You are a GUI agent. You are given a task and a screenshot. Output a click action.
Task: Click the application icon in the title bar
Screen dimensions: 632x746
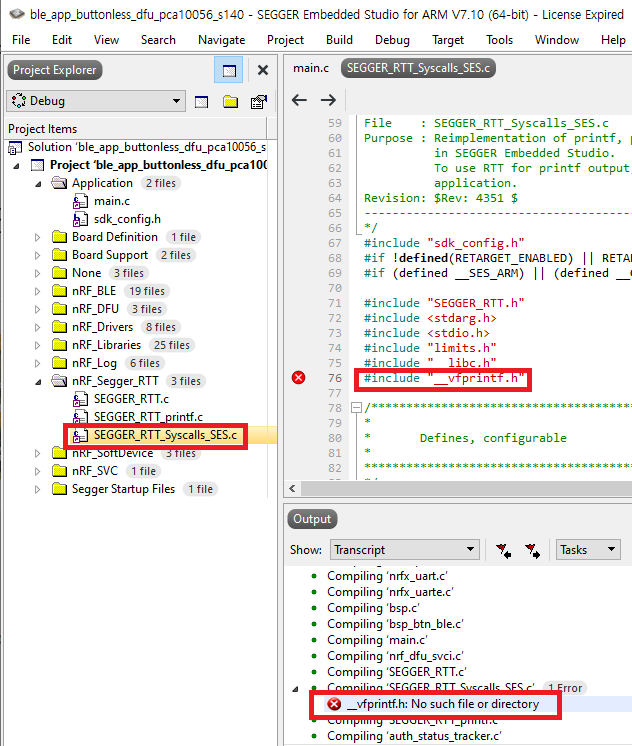pyautogui.click(x=16, y=14)
